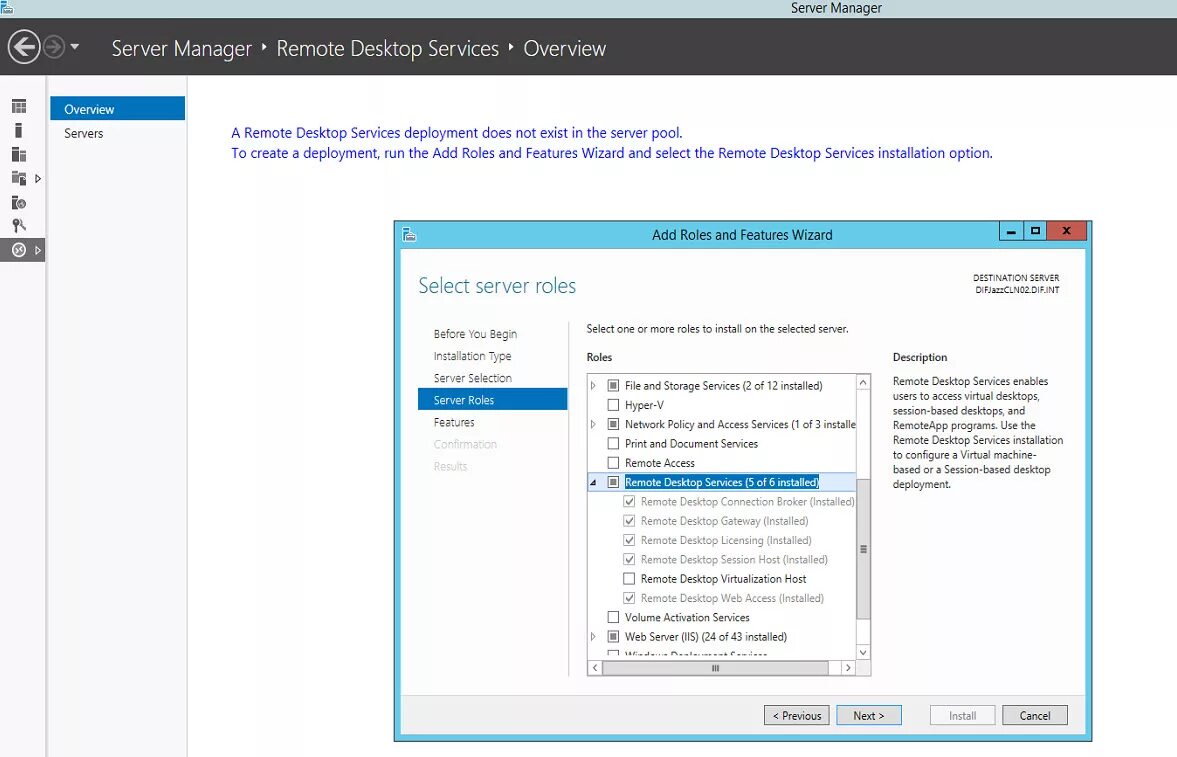The width and height of the screenshot is (1177, 757).
Task: Minimize the Add Roles and Features Wizard
Action: [x=1011, y=231]
